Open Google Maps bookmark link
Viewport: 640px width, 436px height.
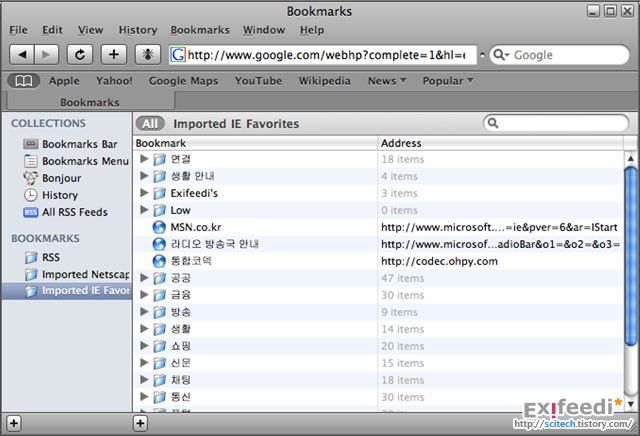pyautogui.click(x=183, y=81)
